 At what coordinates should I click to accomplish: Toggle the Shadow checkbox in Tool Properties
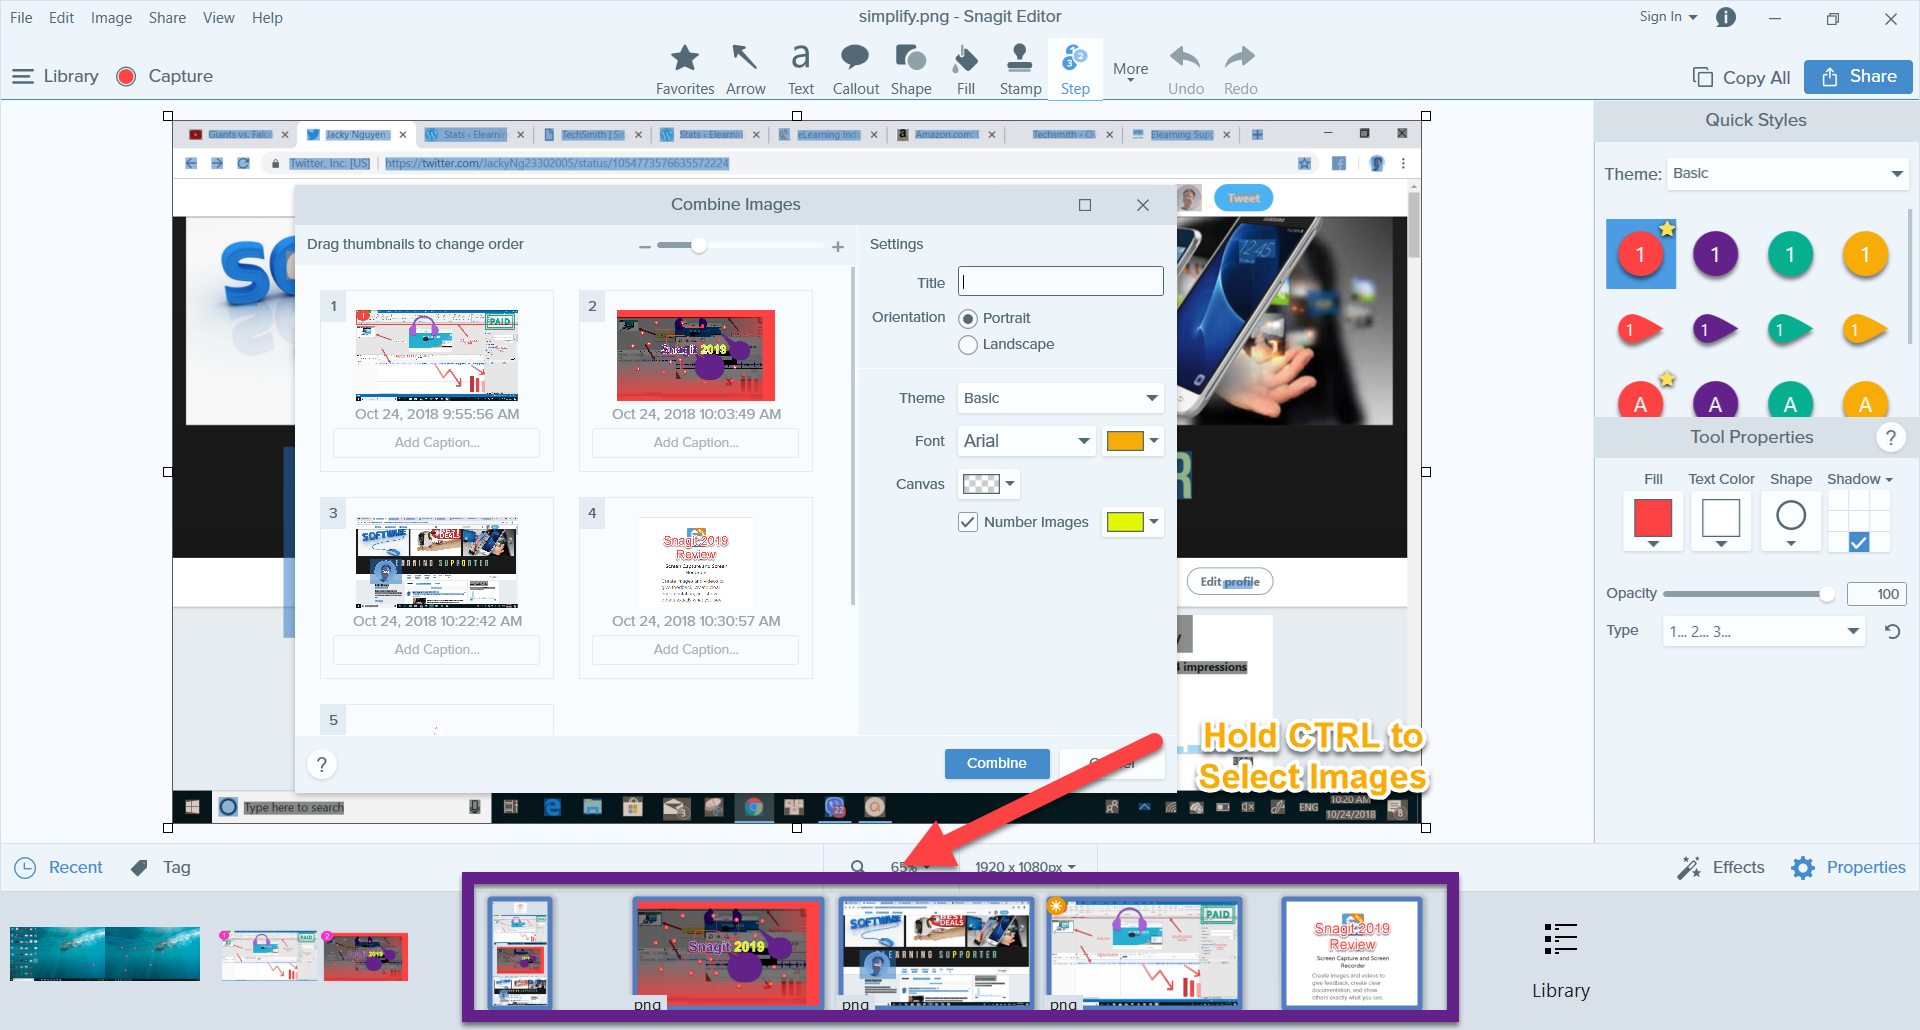[x=1860, y=542]
